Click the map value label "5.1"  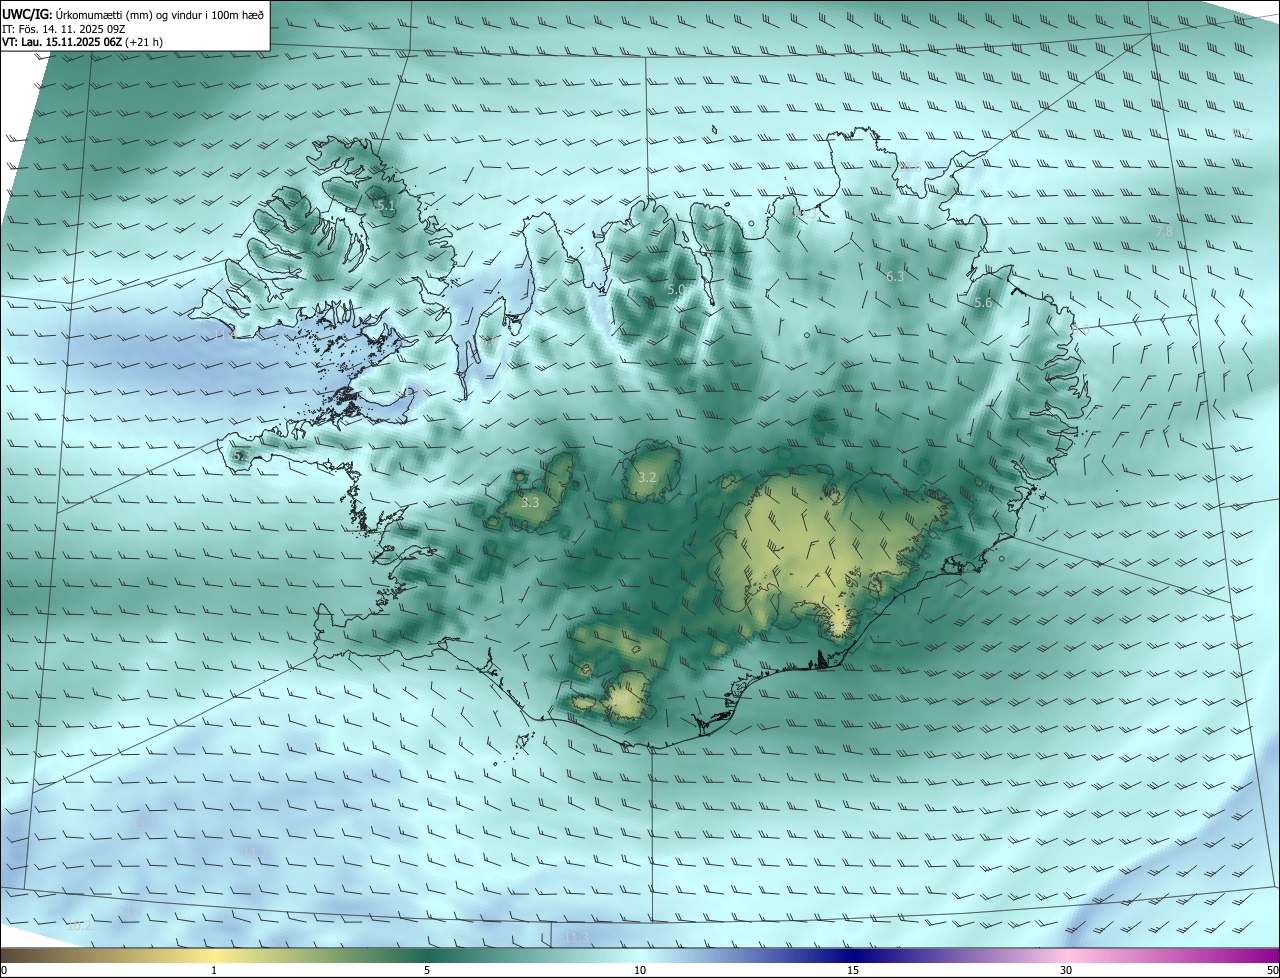[386, 206]
